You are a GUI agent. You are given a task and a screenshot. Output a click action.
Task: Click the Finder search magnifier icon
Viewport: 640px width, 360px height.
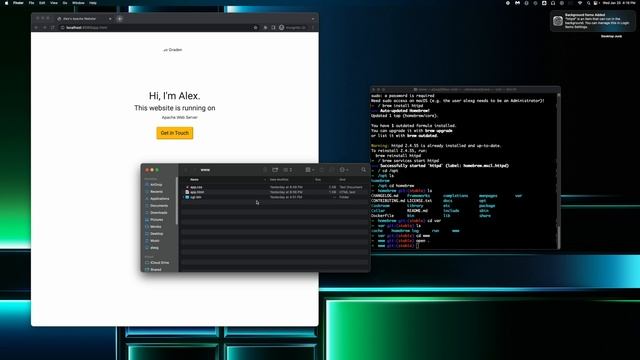tap(363, 170)
